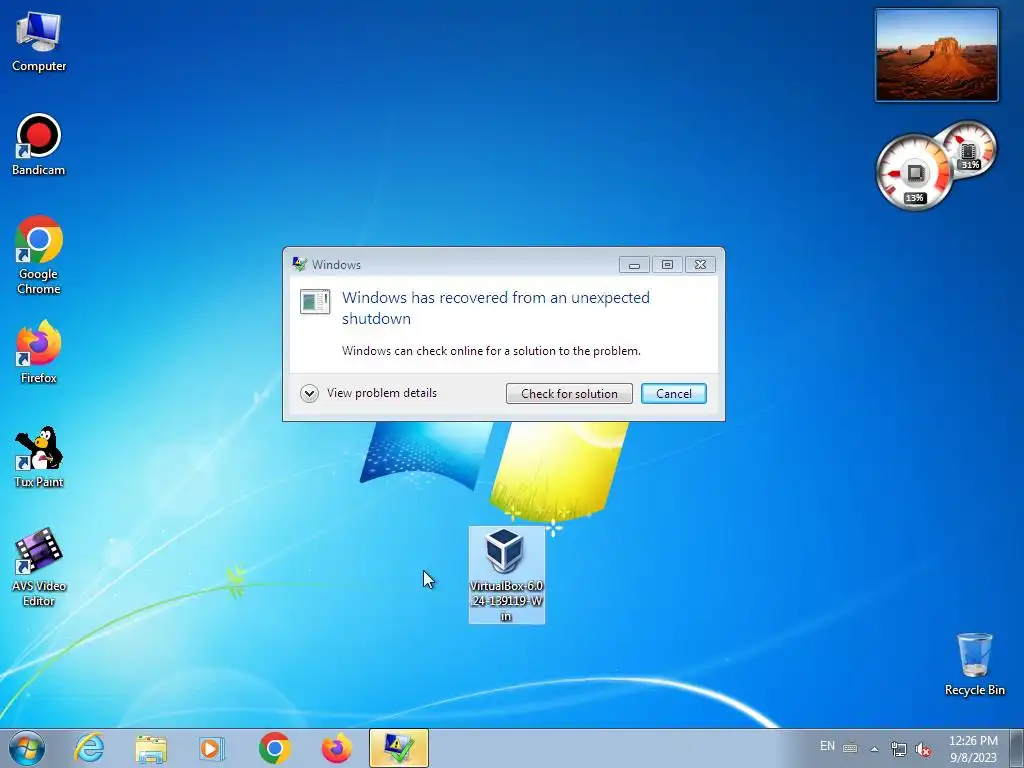Screen dimensions: 1024x768
Task: Click the network status tray icon
Action: [899, 749]
